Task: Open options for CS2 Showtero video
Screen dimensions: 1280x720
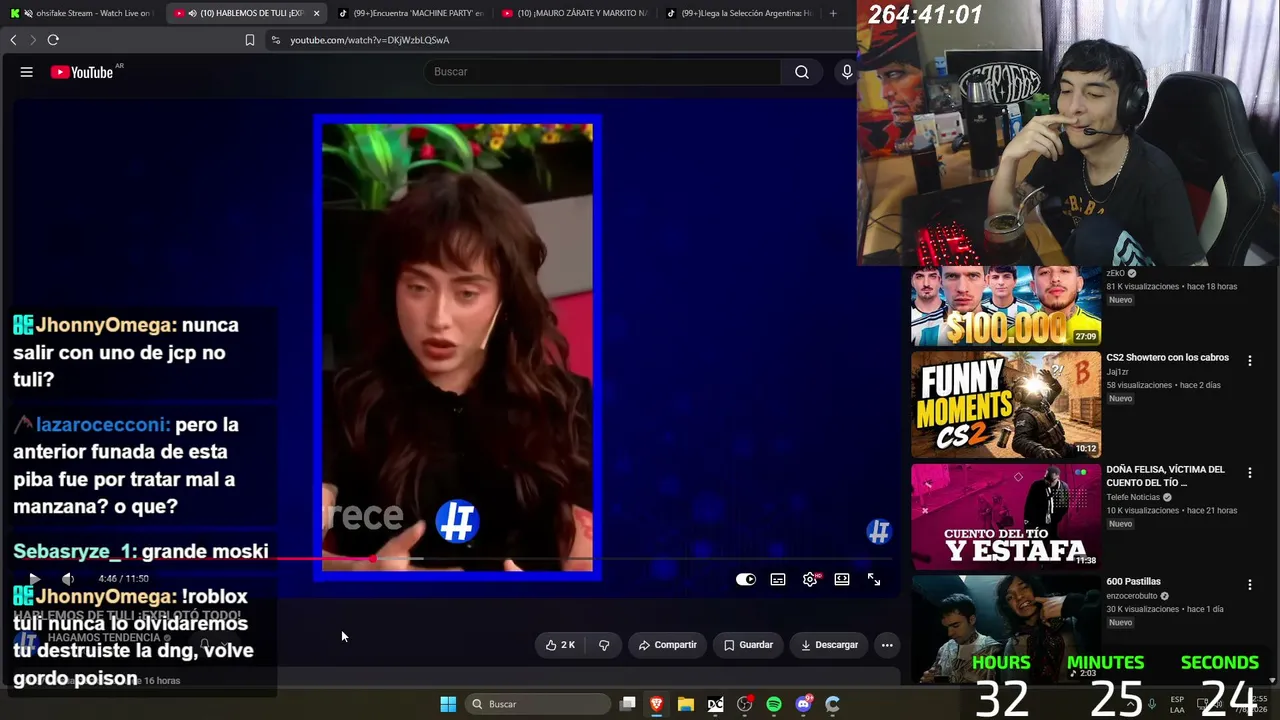Action: [1249, 360]
